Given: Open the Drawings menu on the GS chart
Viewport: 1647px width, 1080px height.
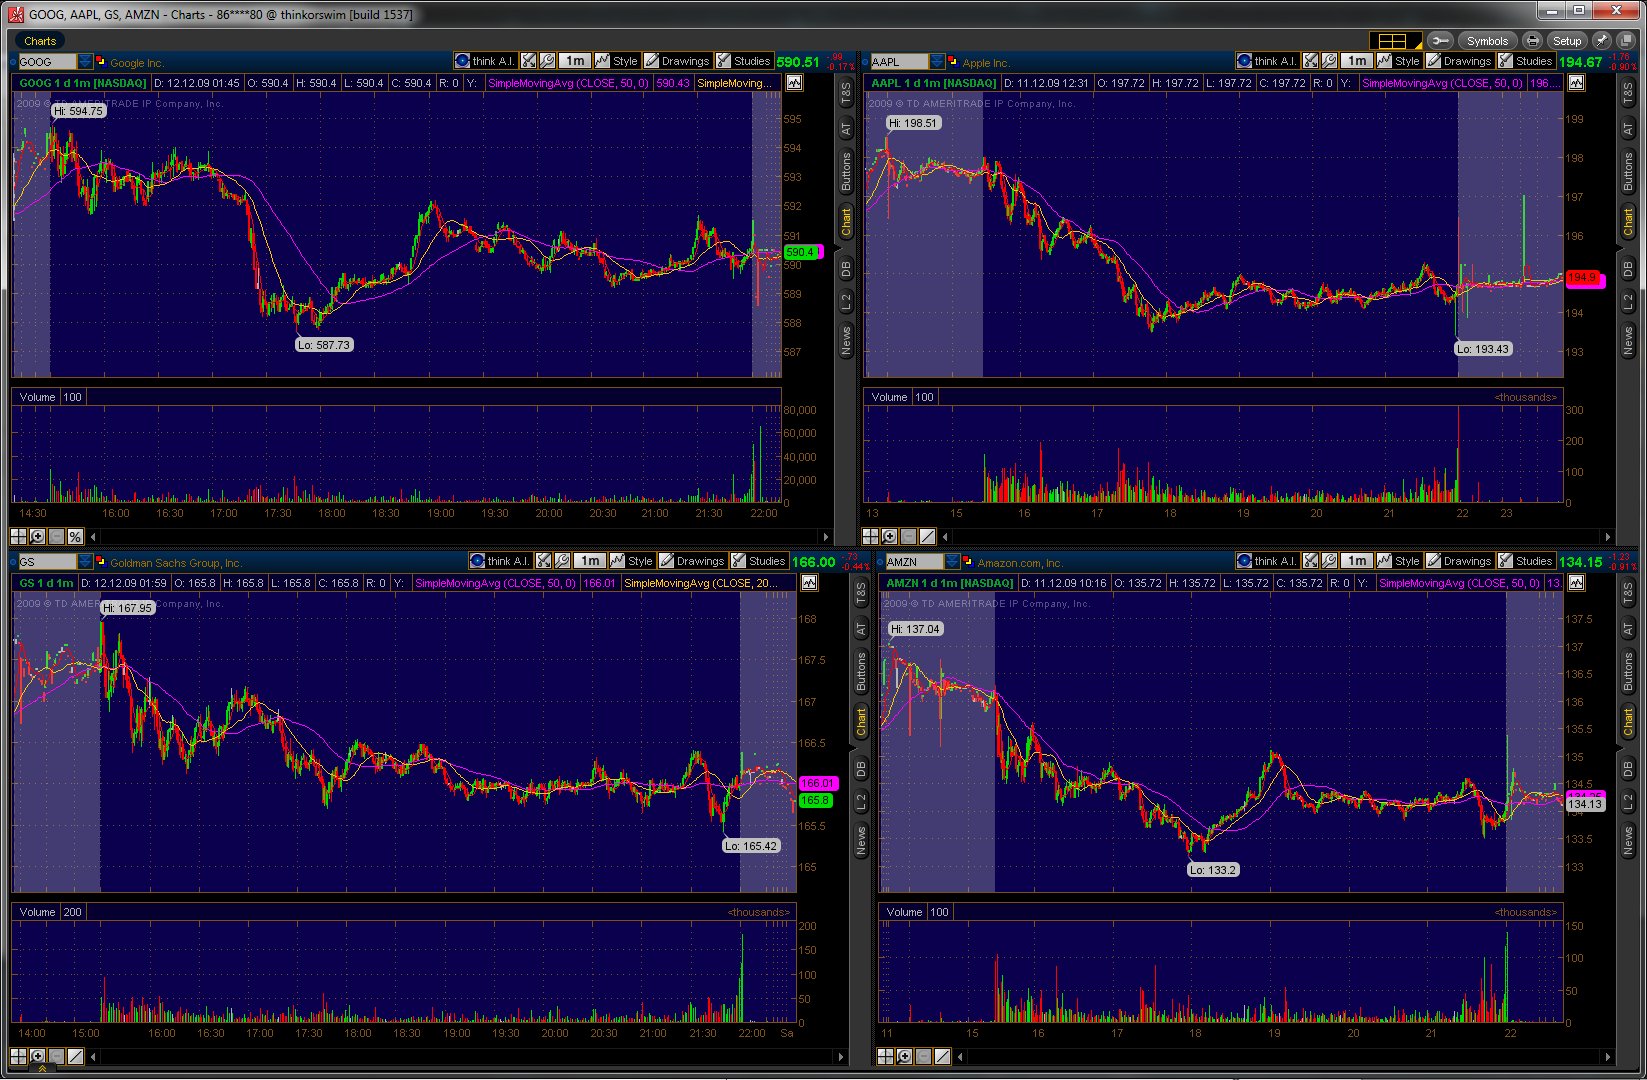Looking at the screenshot, I should click(692, 561).
